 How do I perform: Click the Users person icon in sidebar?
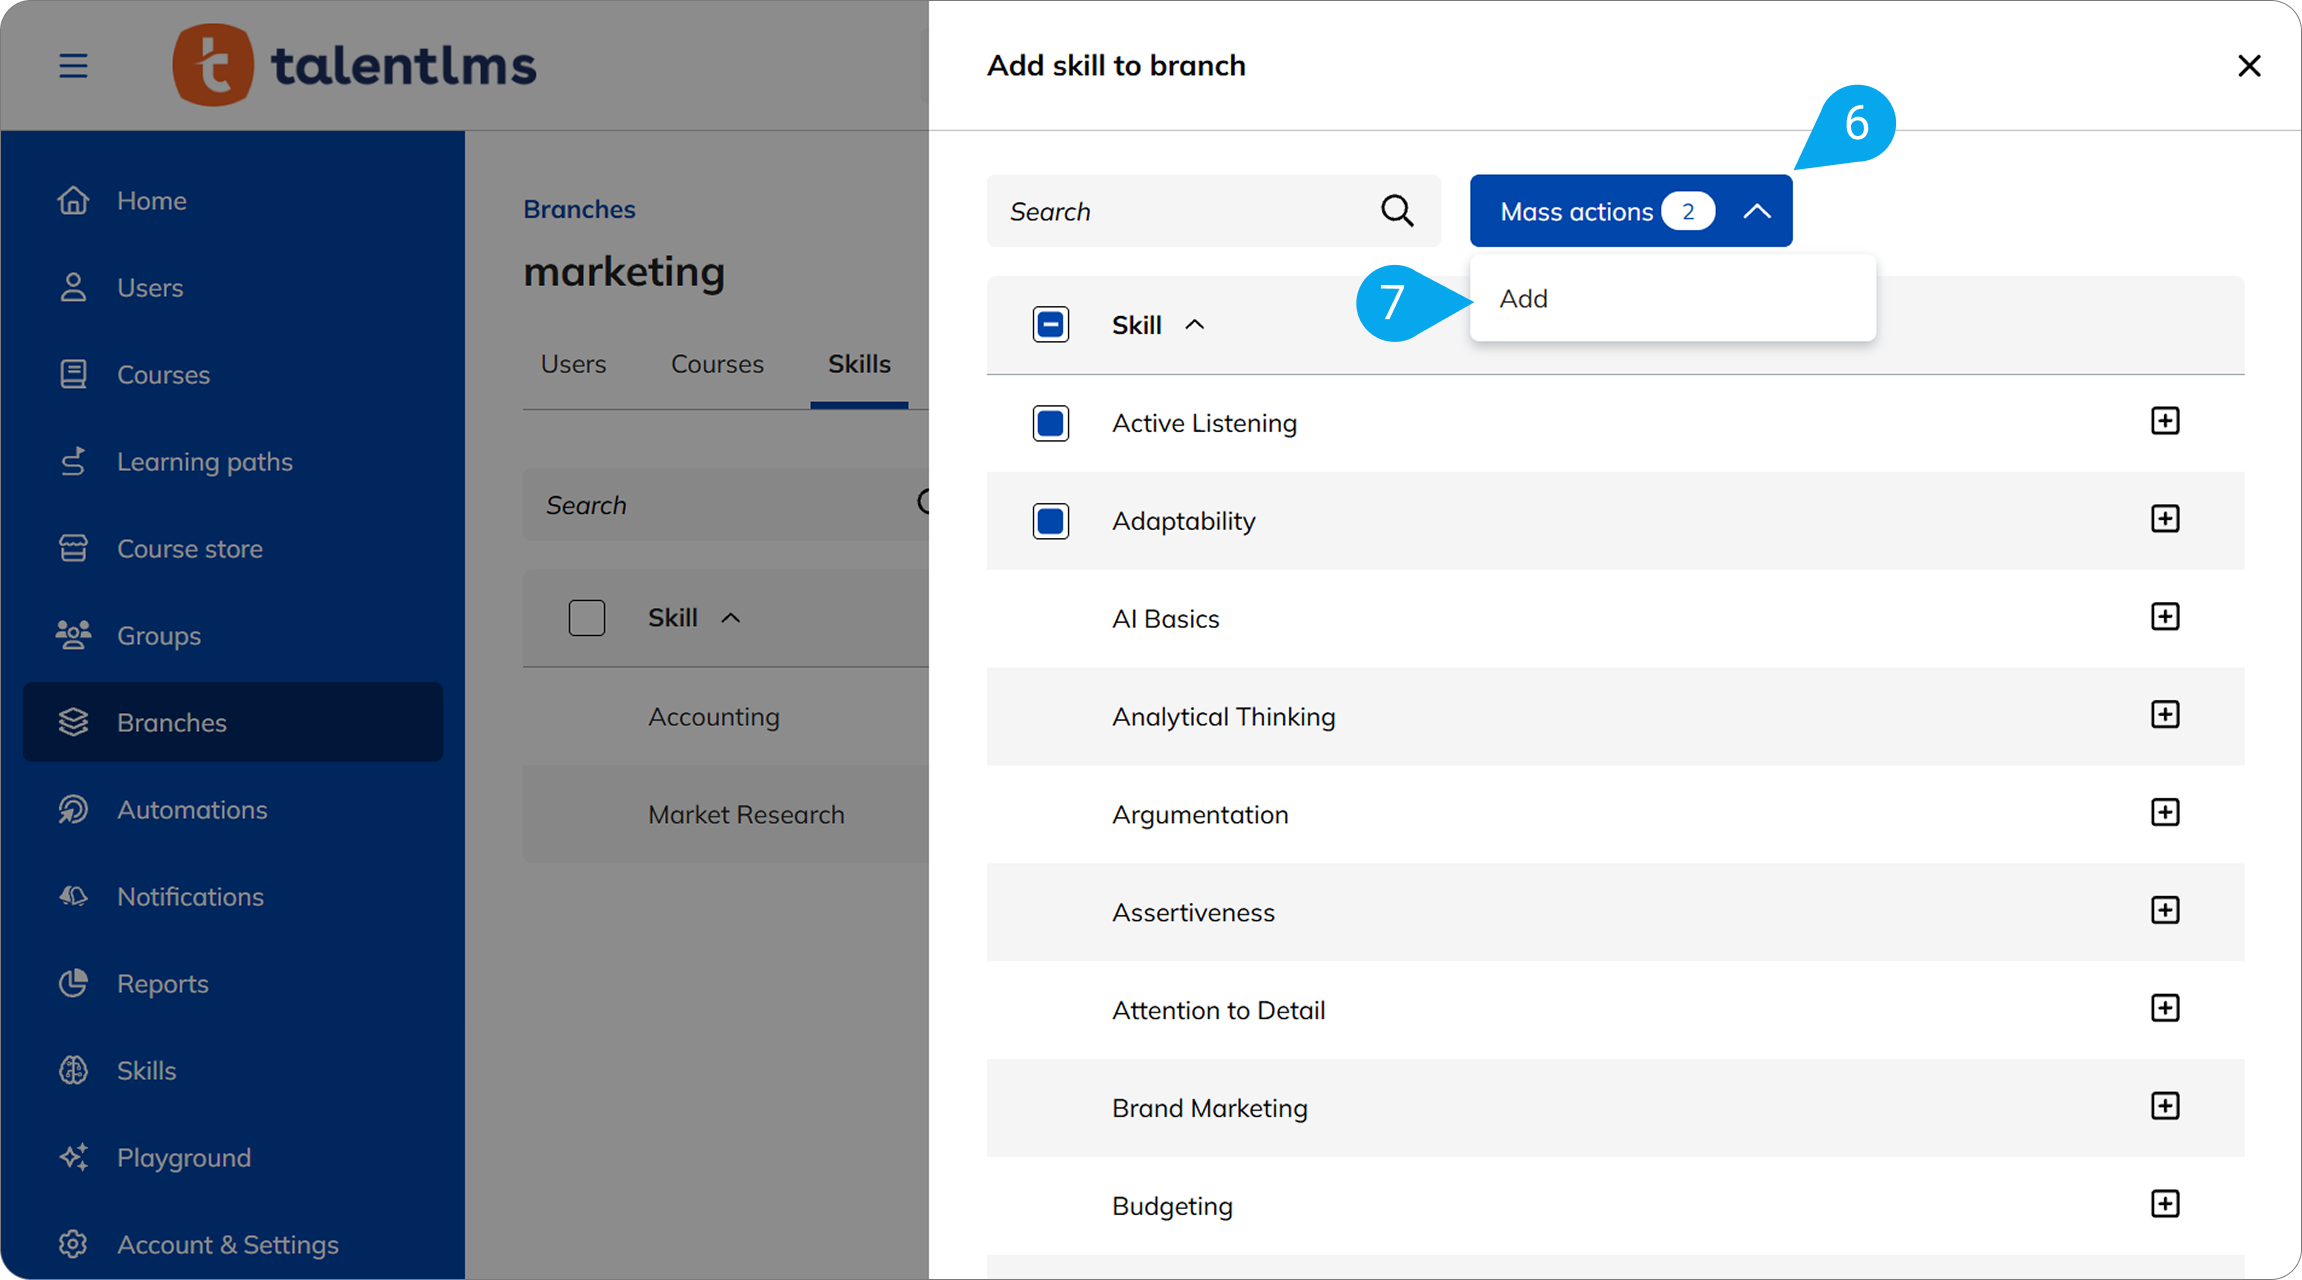[73, 287]
